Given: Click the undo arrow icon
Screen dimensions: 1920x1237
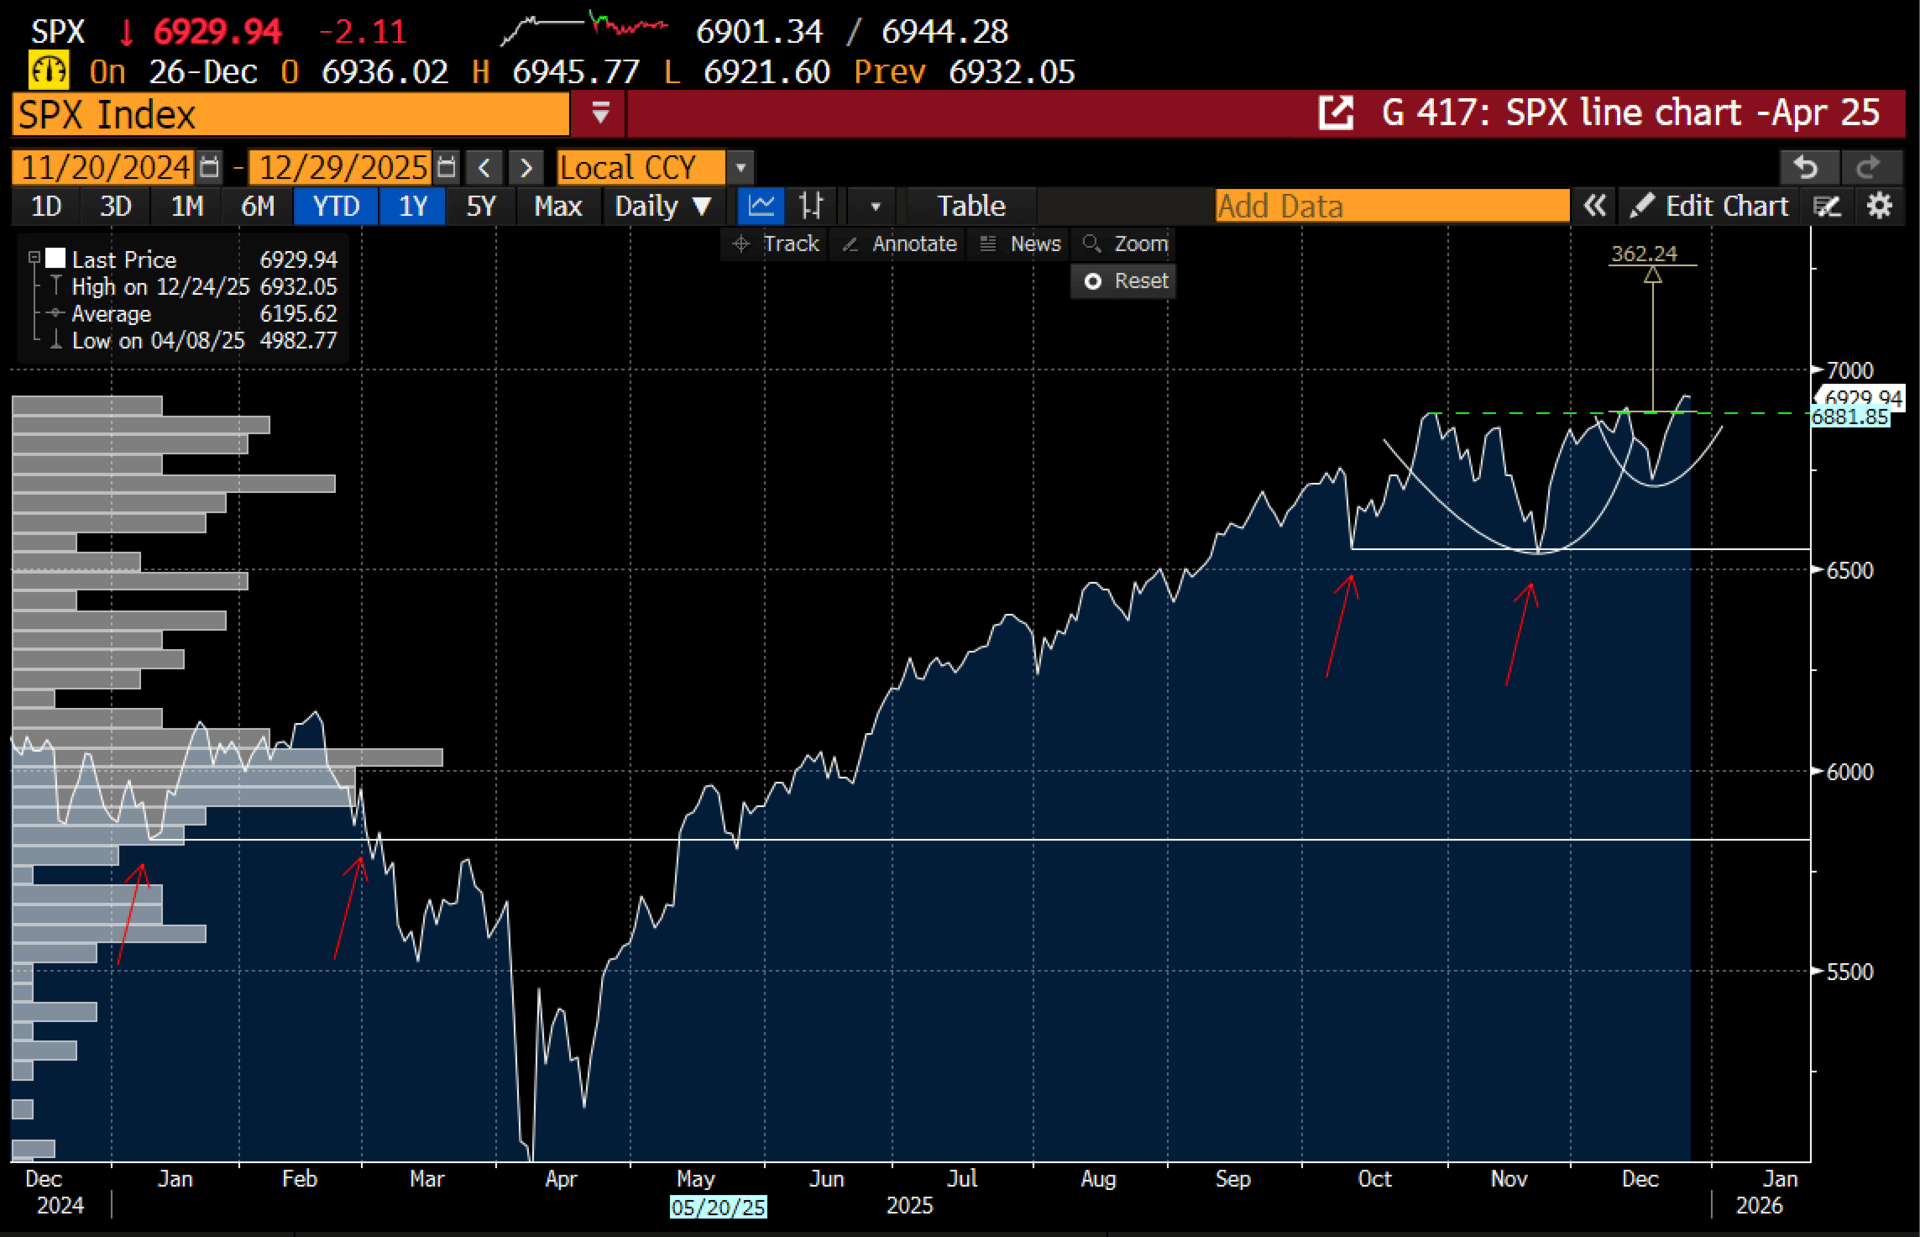Looking at the screenshot, I should pos(1806,166).
